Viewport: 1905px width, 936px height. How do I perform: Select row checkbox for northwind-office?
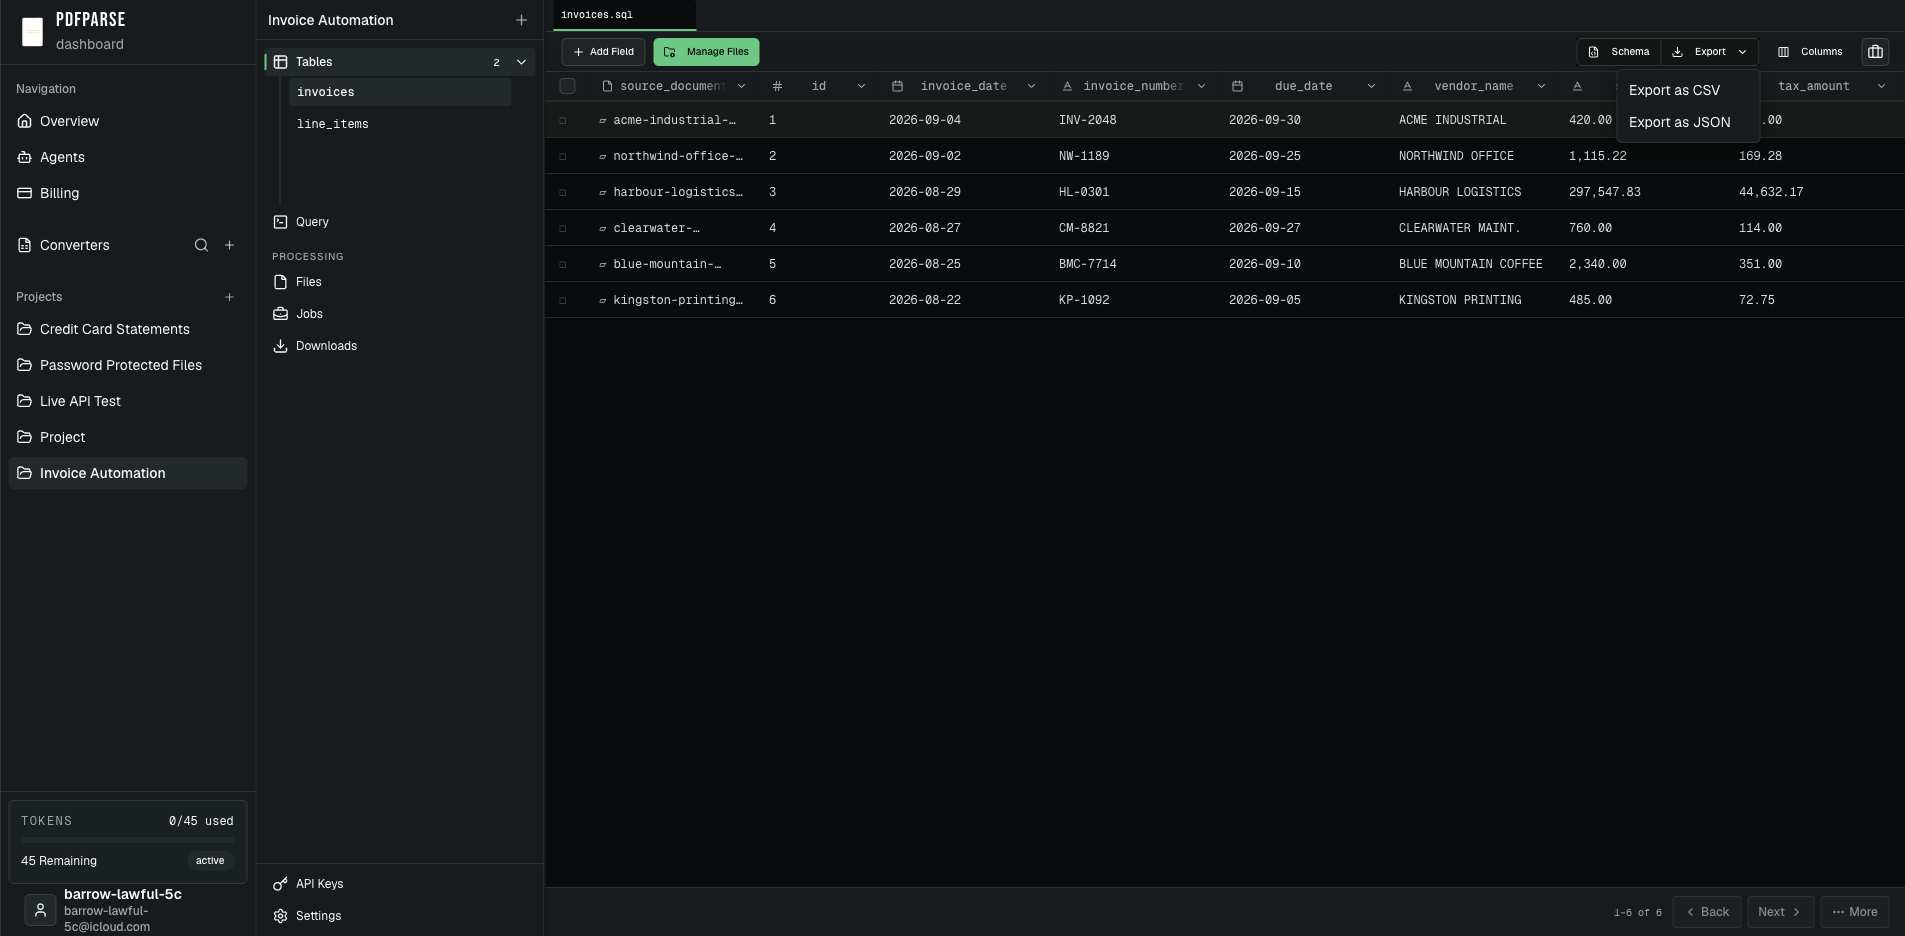pyautogui.click(x=563, y=156)
